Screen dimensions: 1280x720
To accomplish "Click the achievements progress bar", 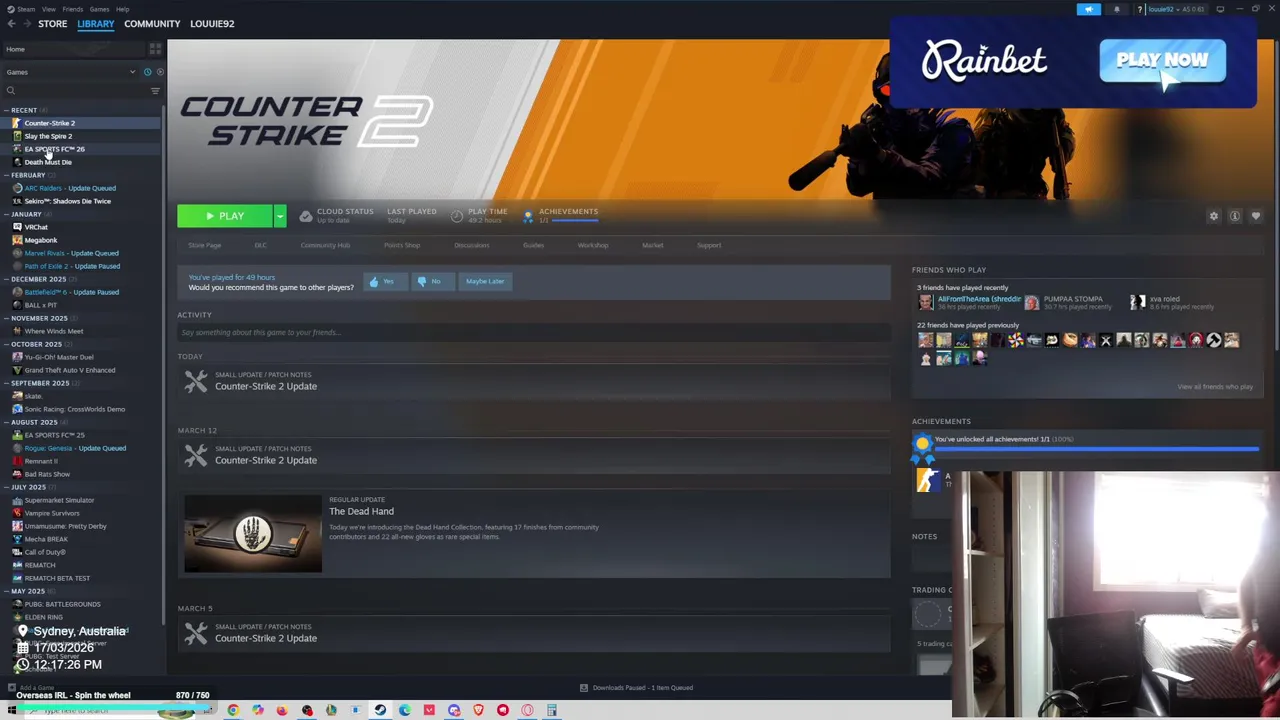I will (1096, 449).
